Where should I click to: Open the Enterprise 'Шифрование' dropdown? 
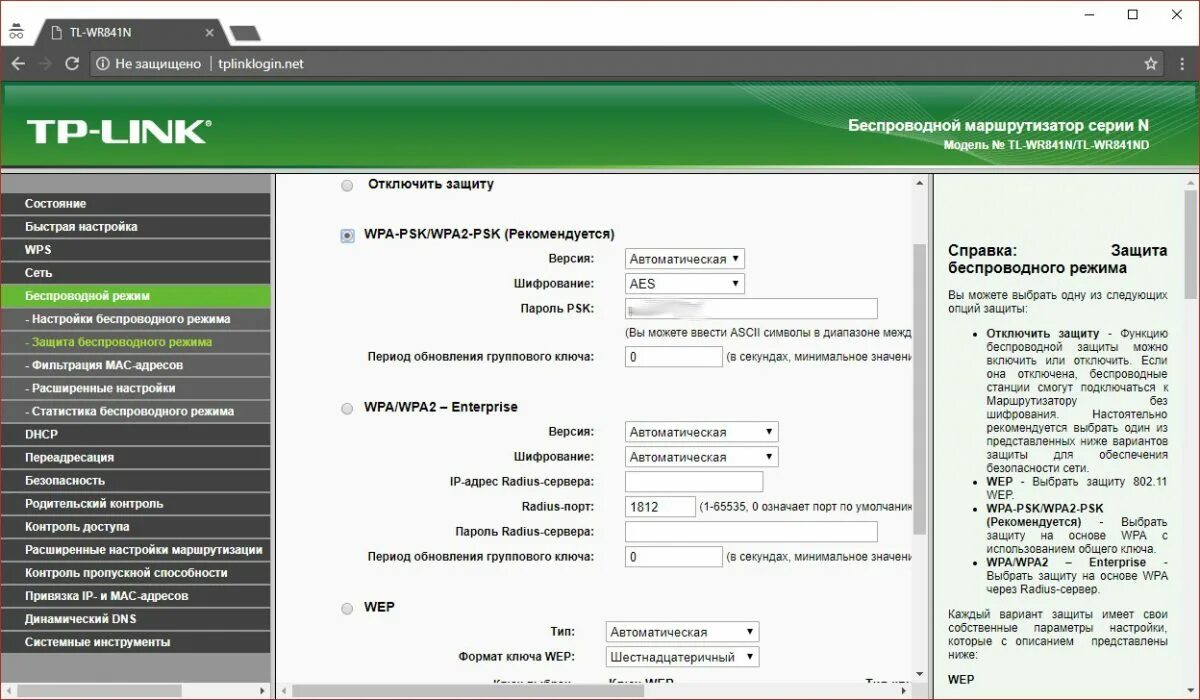click(701, 457)
